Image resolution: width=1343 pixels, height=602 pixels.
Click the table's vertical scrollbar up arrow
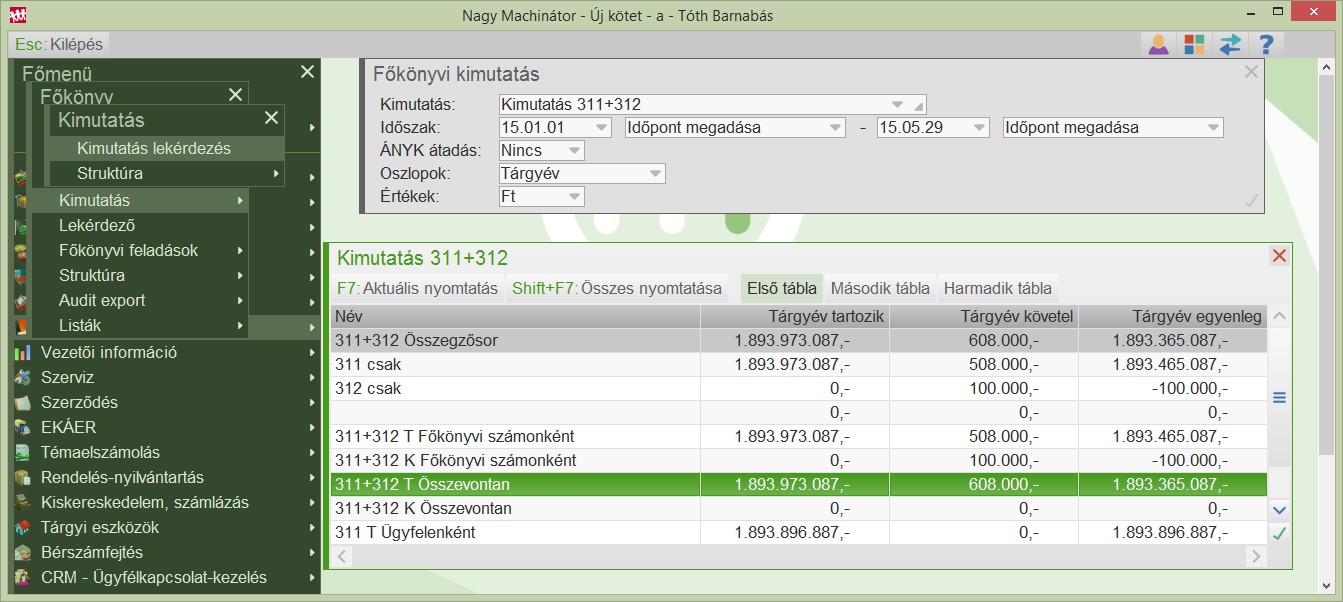(1279, 317)
